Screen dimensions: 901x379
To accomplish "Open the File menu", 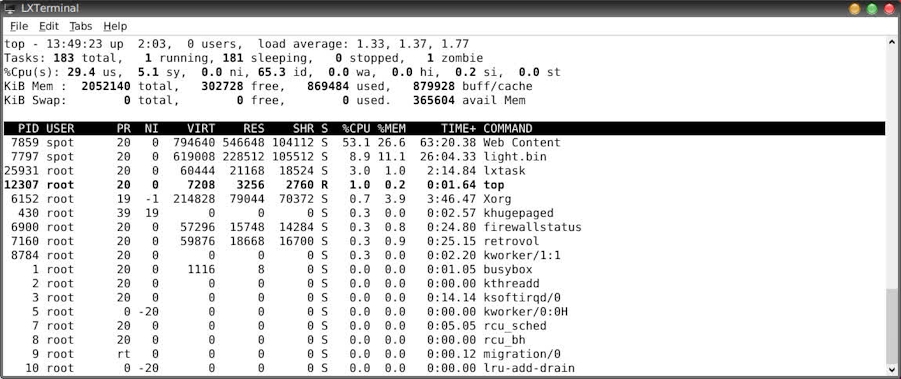I will point(19,26).
